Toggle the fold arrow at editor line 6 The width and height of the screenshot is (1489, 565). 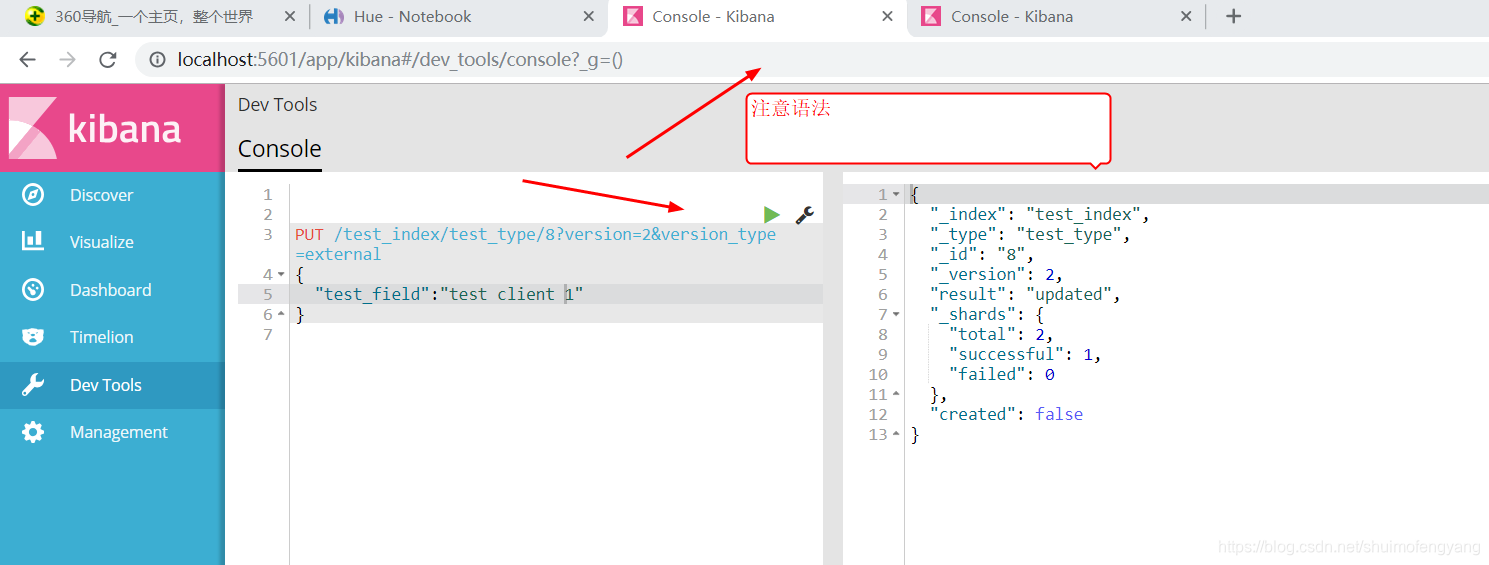pyautogui.click(x=282, y=314)
